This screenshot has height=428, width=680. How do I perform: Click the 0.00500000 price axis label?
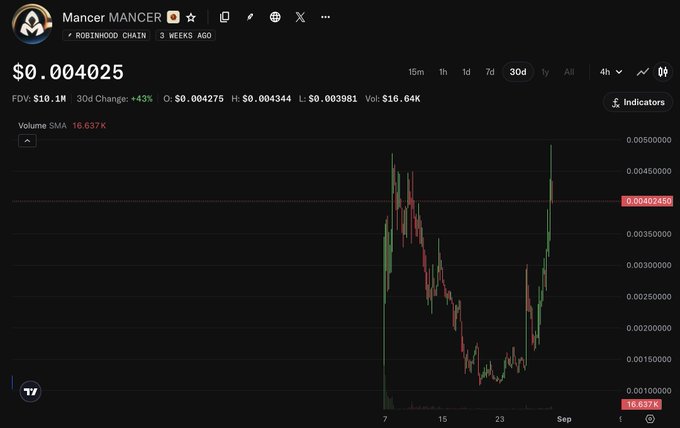point(649,140)
